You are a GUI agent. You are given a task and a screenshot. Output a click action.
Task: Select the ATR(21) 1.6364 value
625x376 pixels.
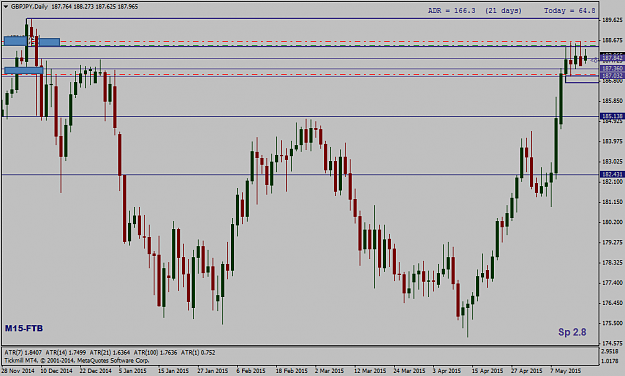[x=110, y=352]
